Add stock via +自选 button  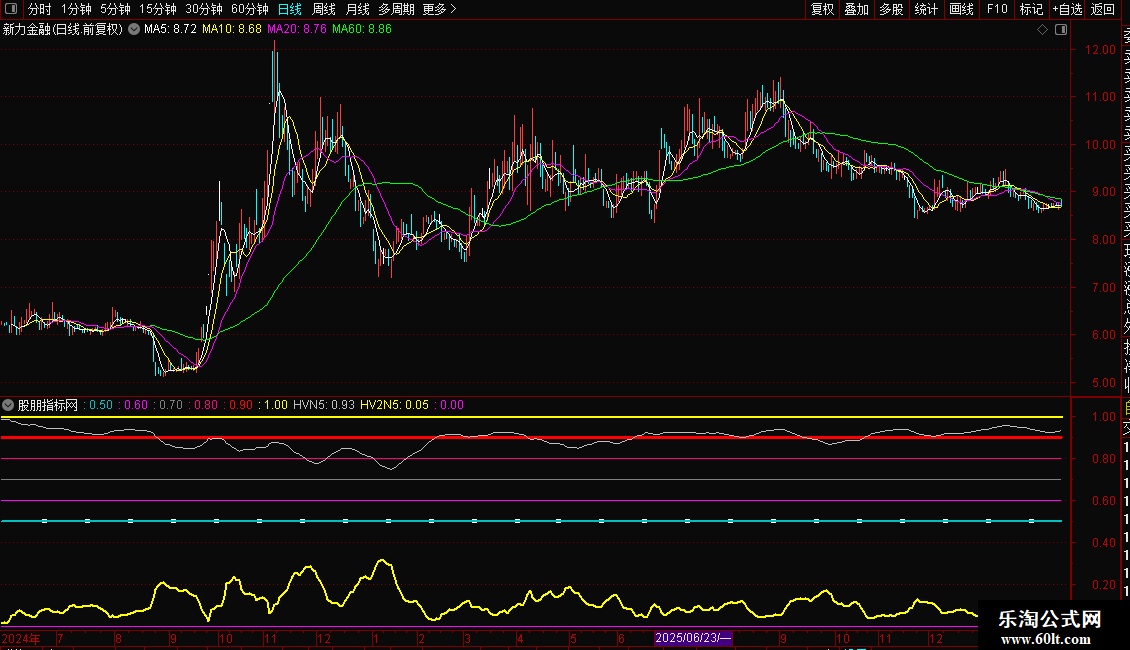pyautogui.click(x=1066, y=9)
